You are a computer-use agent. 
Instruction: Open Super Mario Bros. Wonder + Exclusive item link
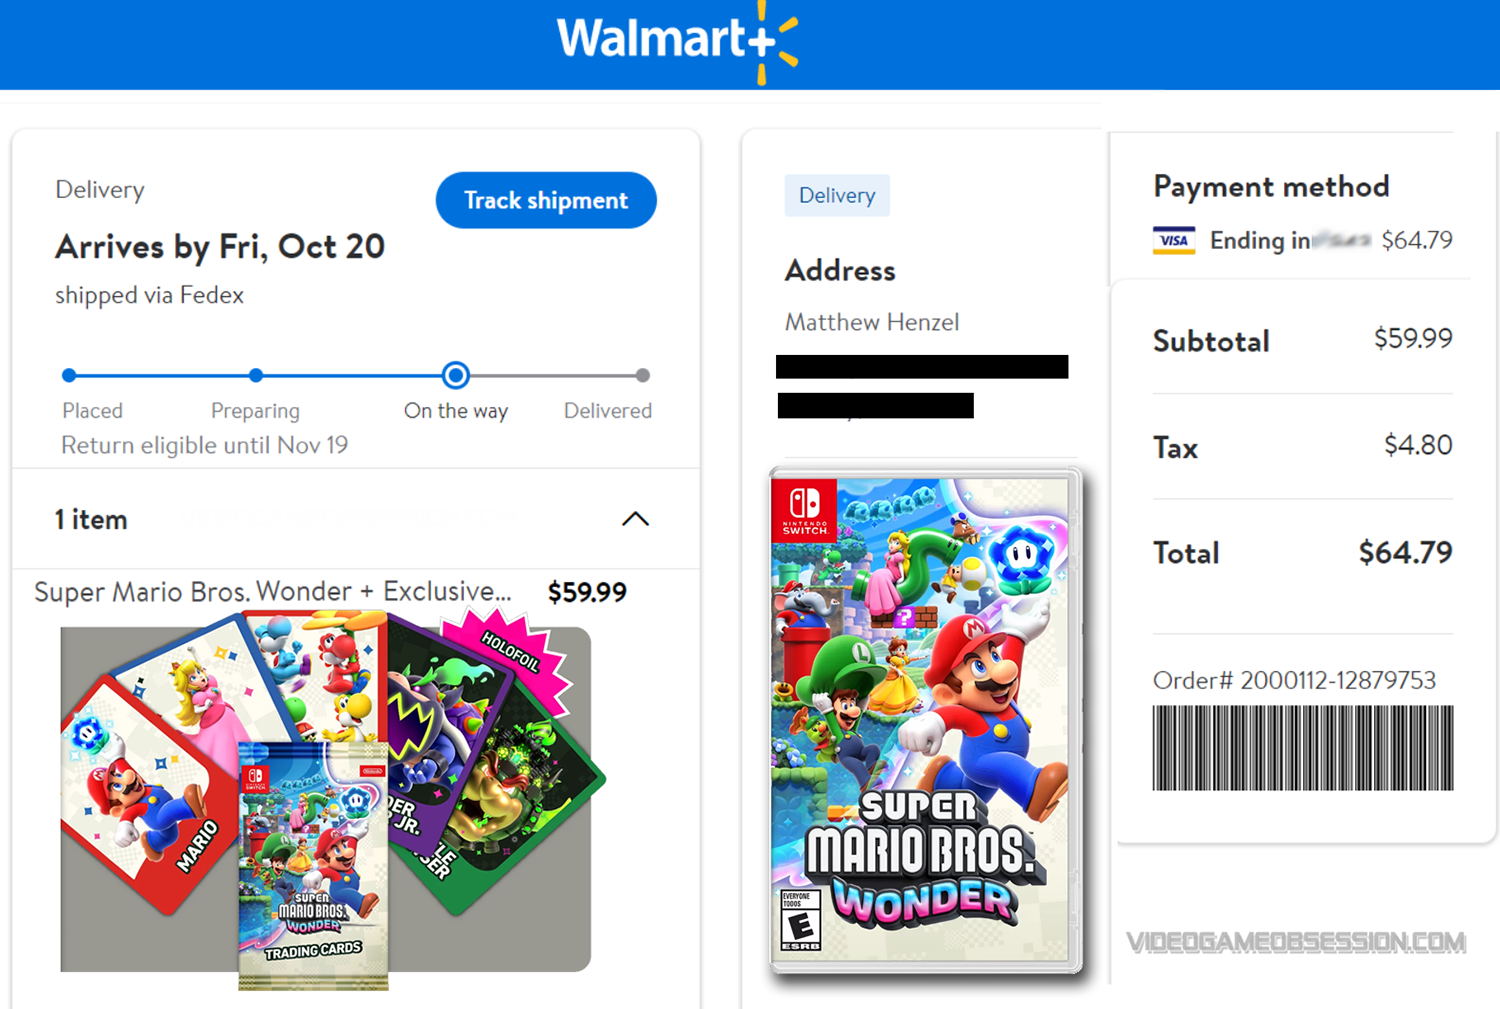272,592
